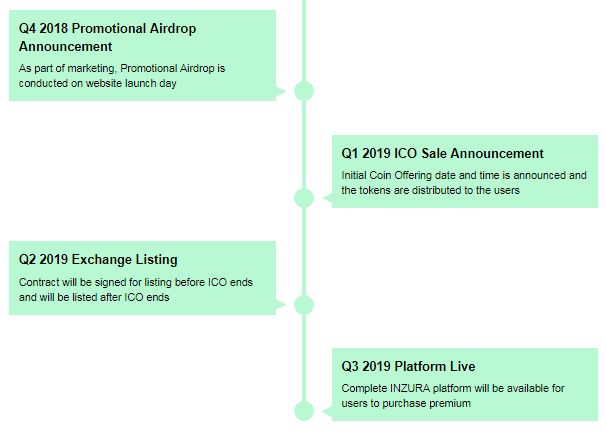Click the ICO Sale card's pointer arrow
This screenshot has width=606, height=436.
click(327, 199)
